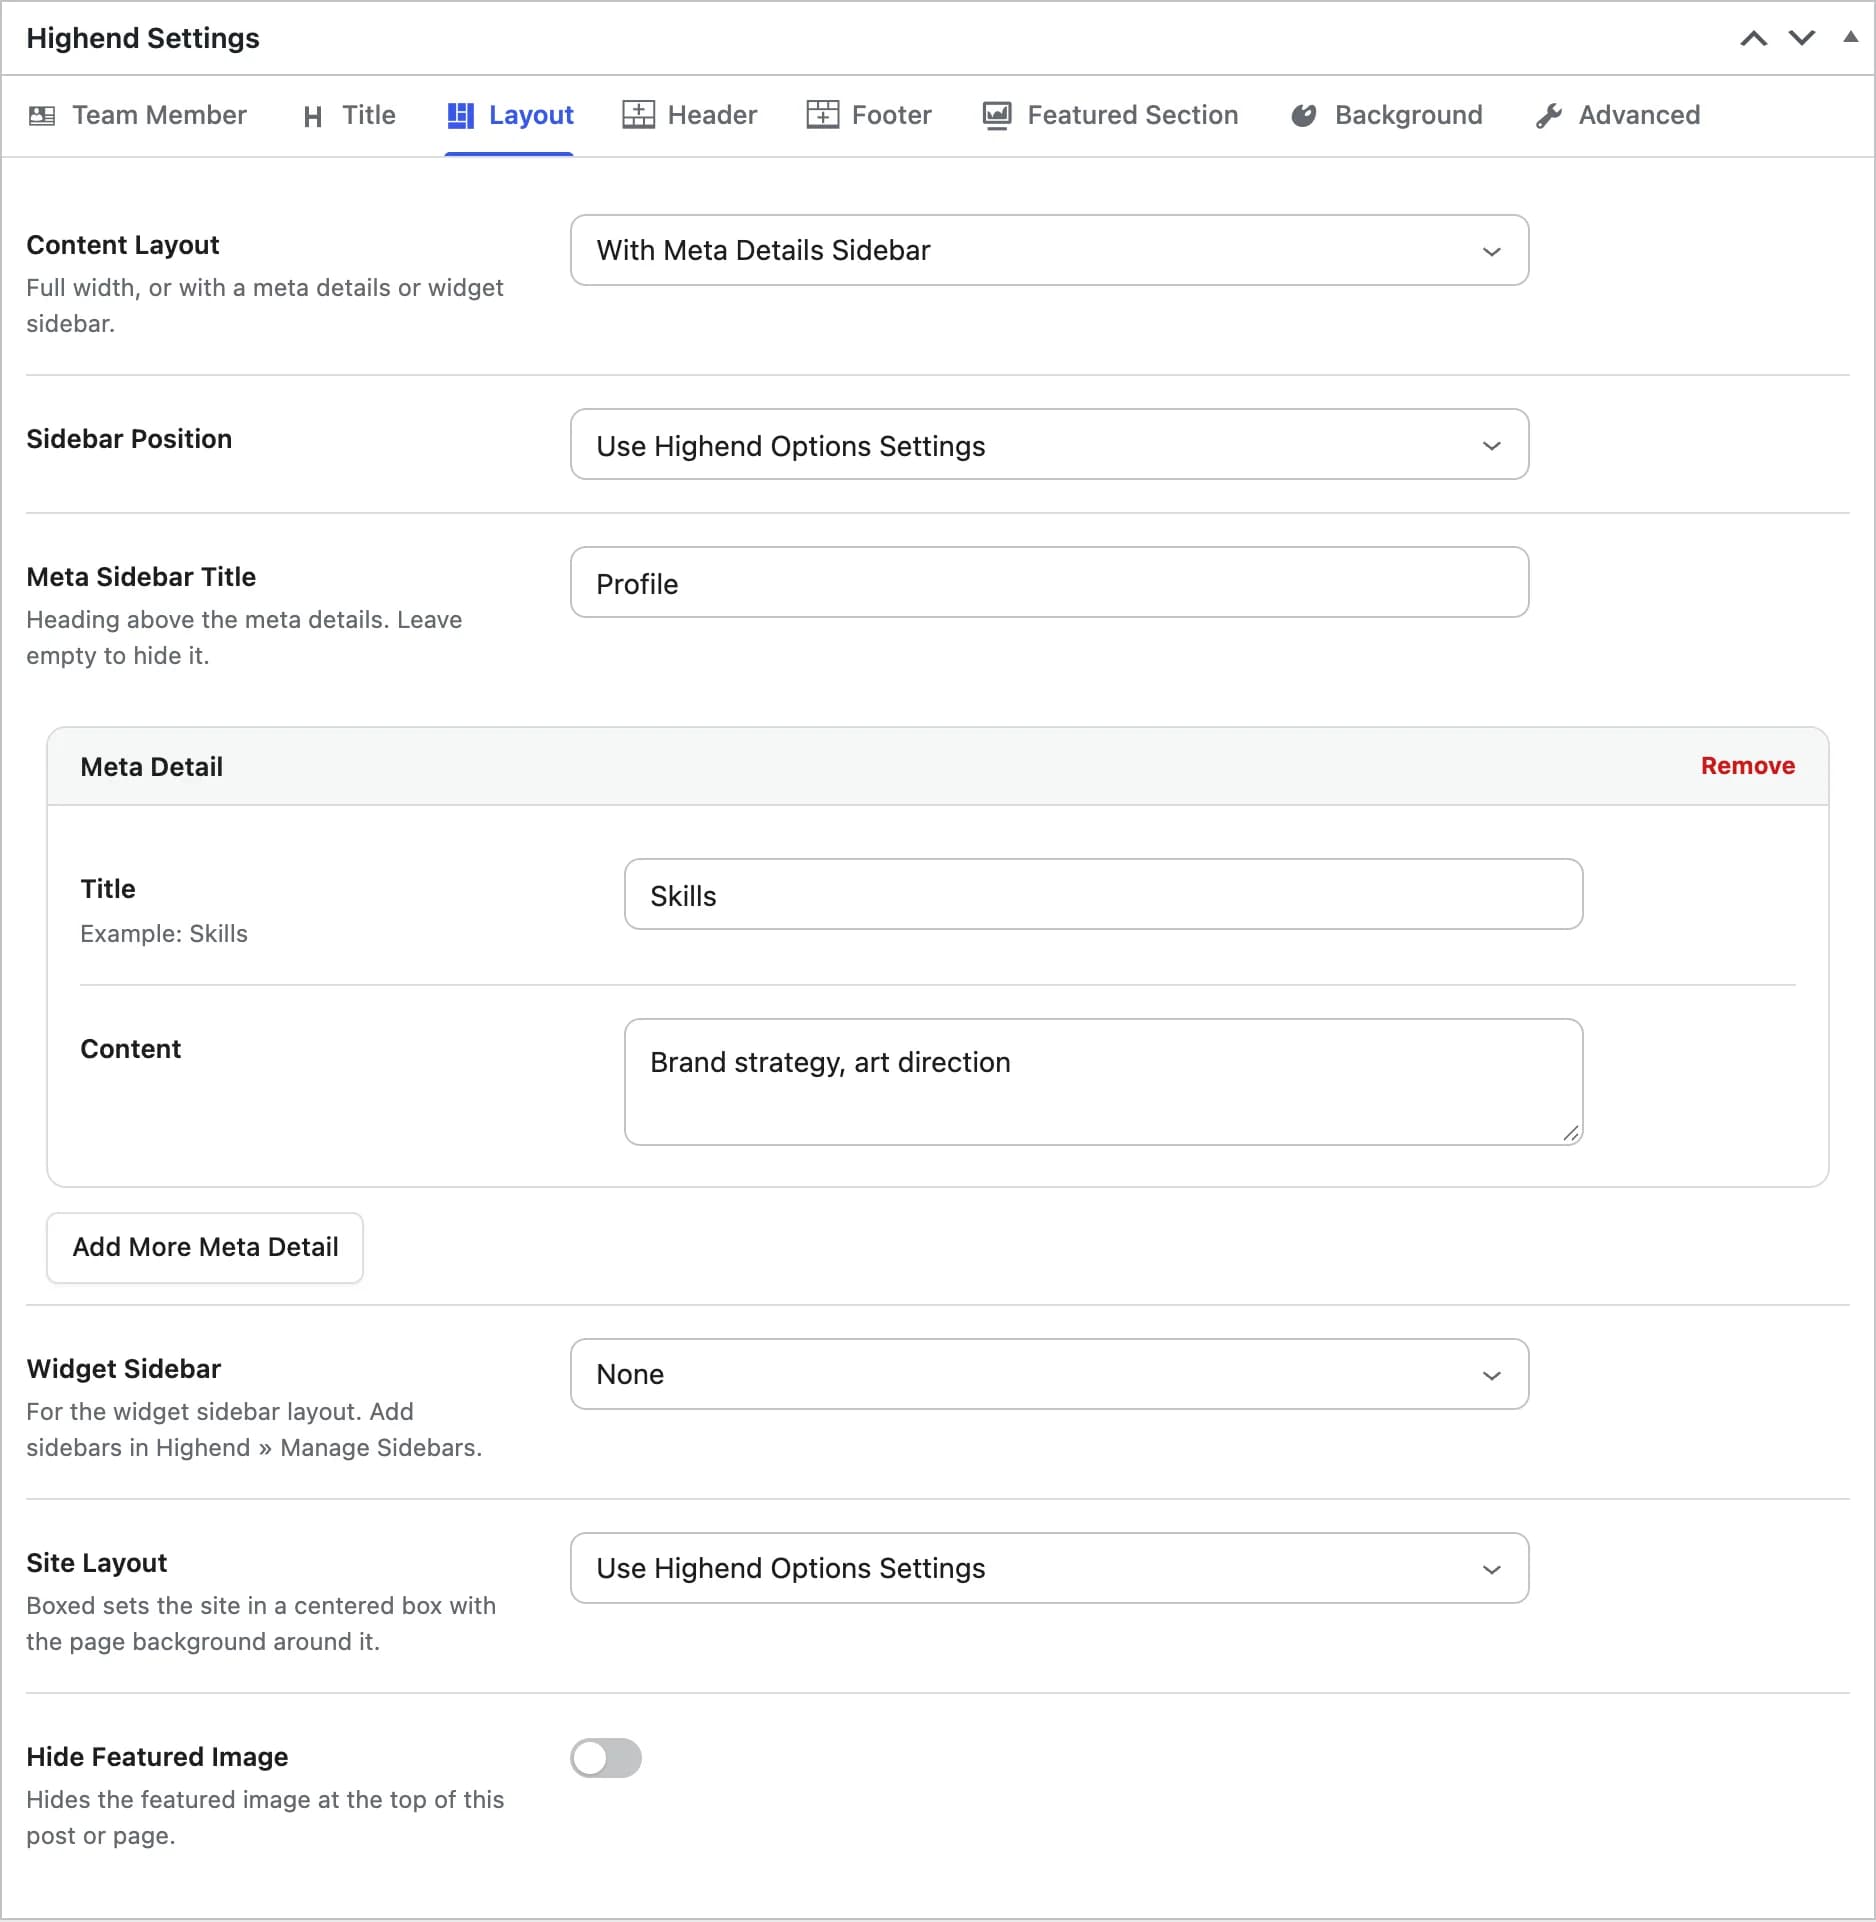This screenshot has width=1876, height=1922.
Task: Move Highend Settings panel up
Action: pyautogui.click(x=1754, y=38)
